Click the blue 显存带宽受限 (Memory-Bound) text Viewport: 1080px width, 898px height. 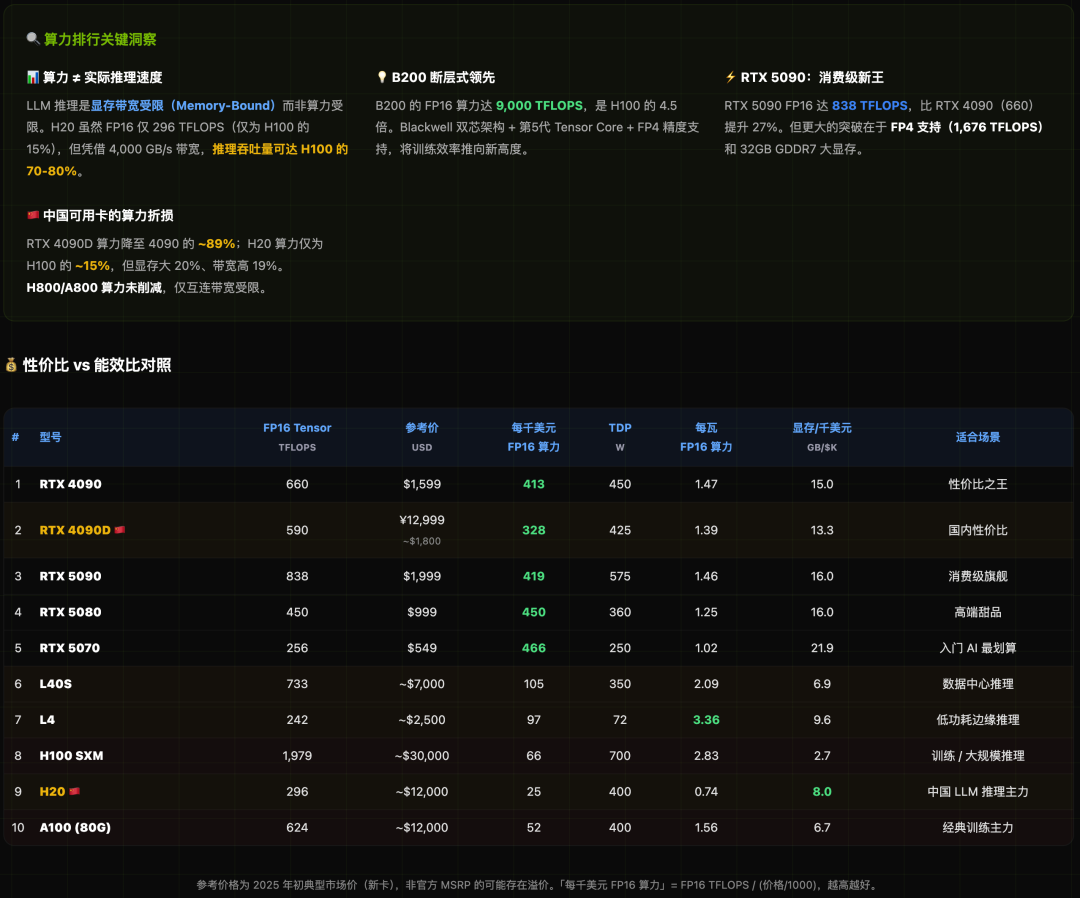pyautogui.click(x=183, y=105)
